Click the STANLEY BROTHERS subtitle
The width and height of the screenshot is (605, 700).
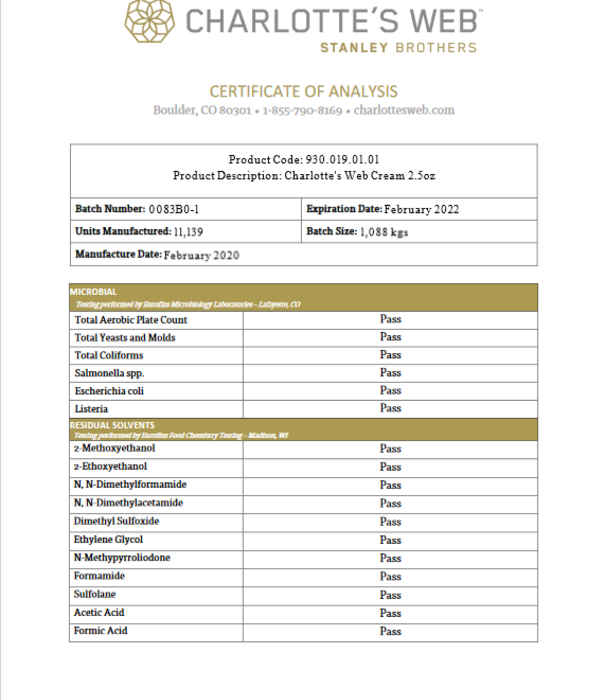(x=399, y=48)
